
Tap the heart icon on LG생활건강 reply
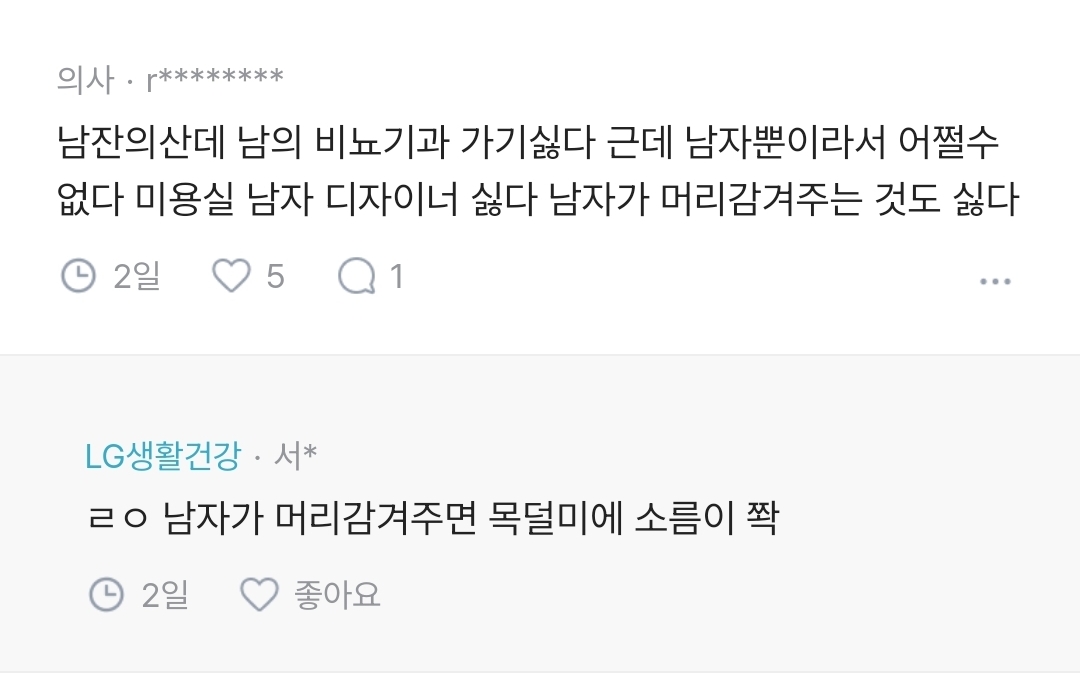point(259,596)
